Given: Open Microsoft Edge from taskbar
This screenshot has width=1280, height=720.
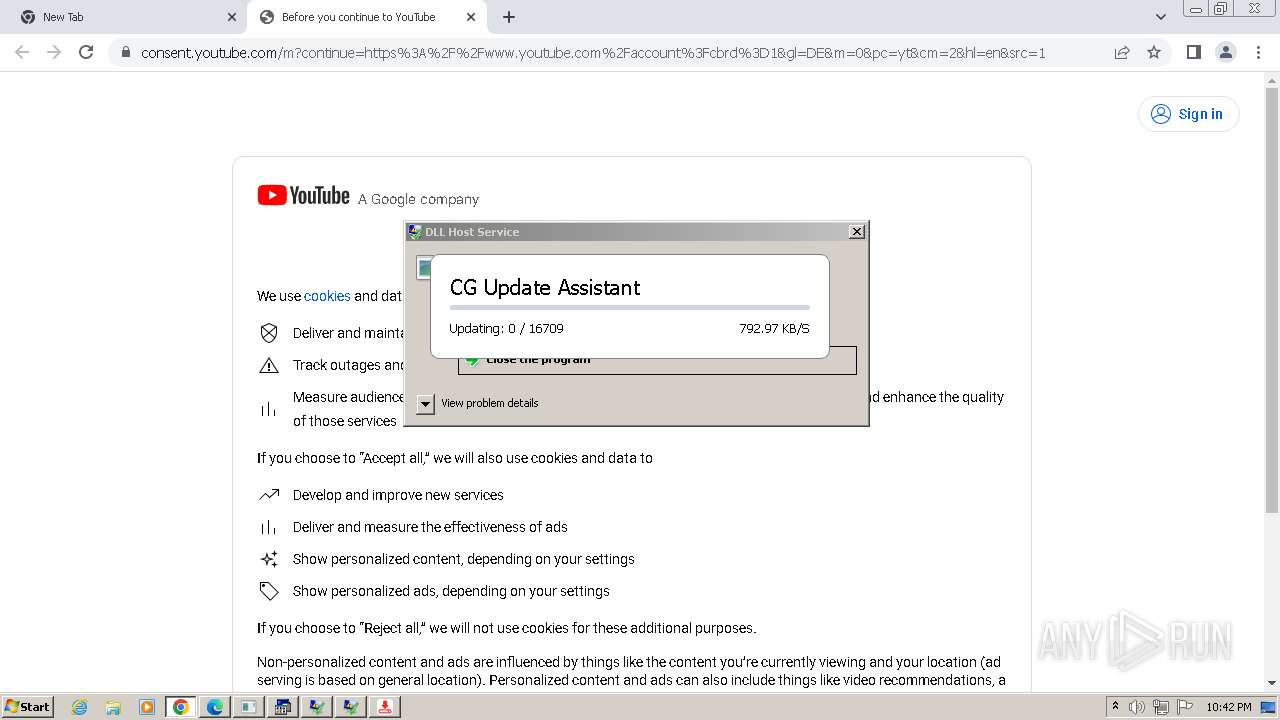Looking at the screenshot, I should [x=215, y=707].
